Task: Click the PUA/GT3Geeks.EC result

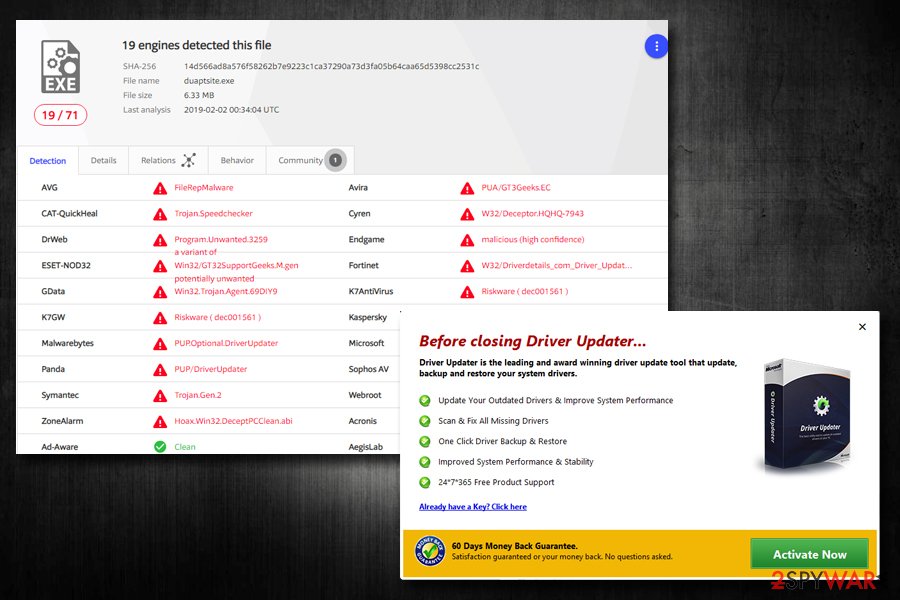Action: 516,187
